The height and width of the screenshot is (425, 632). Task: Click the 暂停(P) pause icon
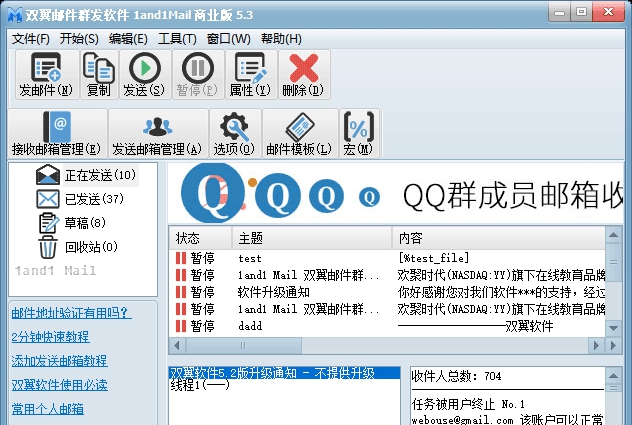198,68
